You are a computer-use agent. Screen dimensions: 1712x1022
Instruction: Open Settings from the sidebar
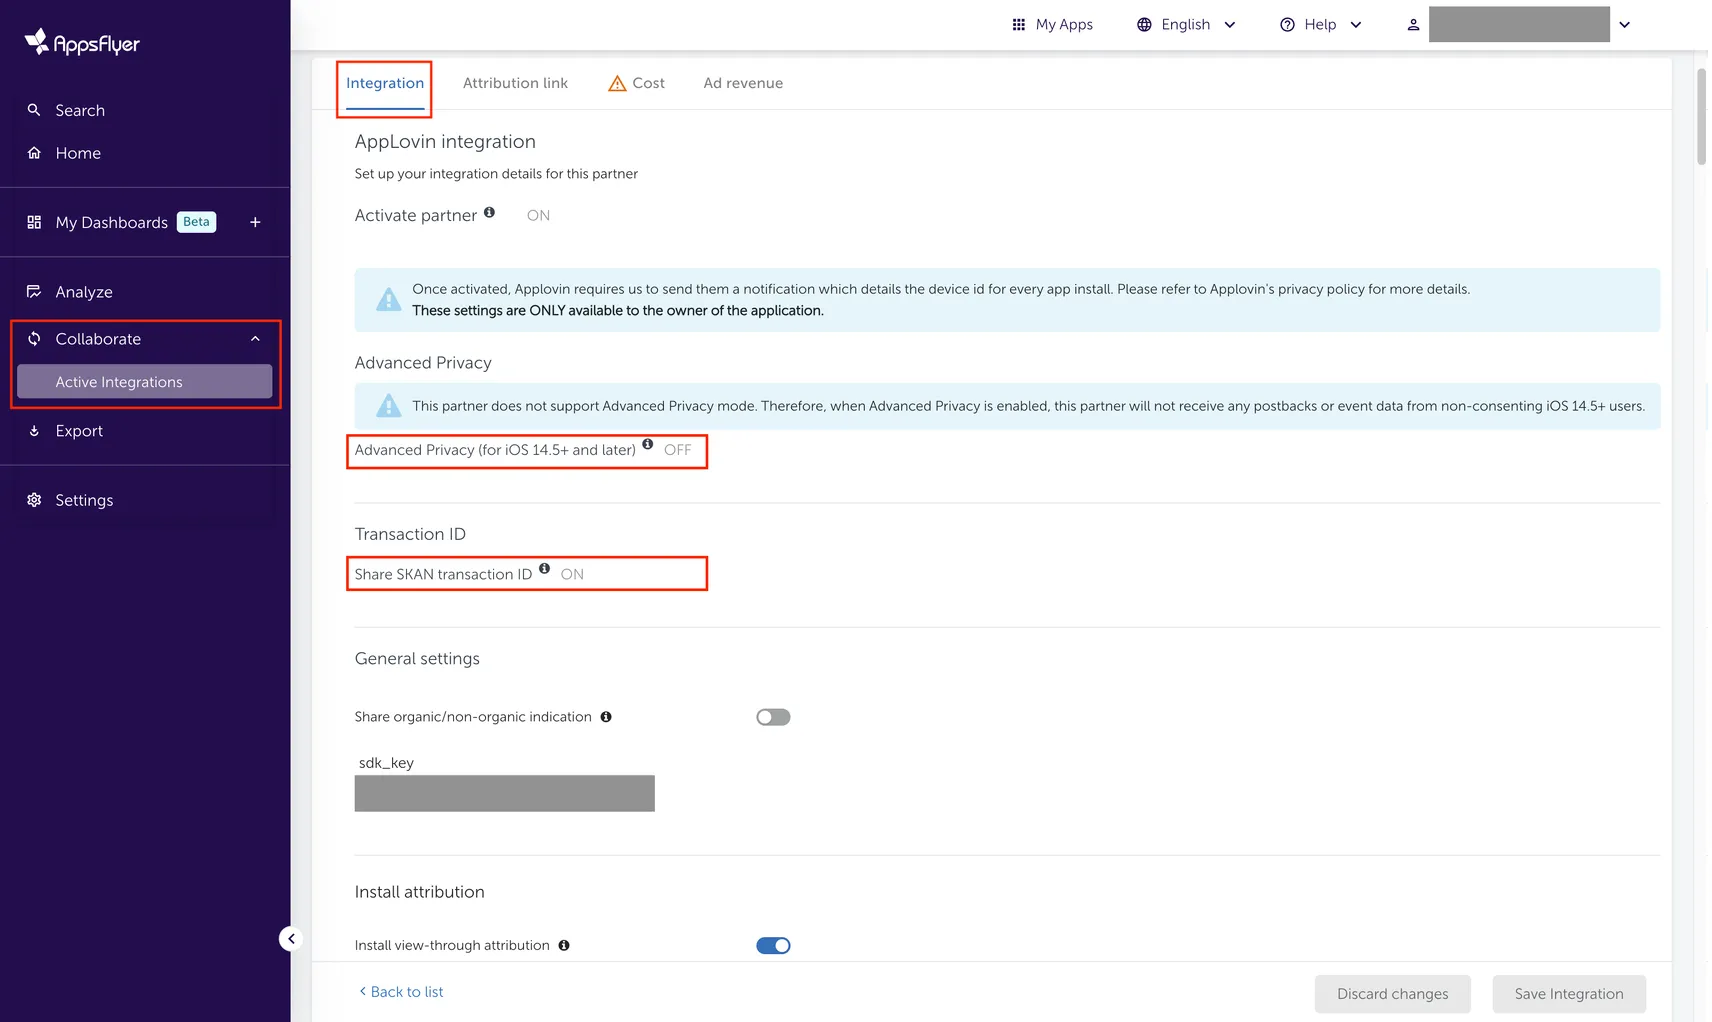tap(84, 499)
